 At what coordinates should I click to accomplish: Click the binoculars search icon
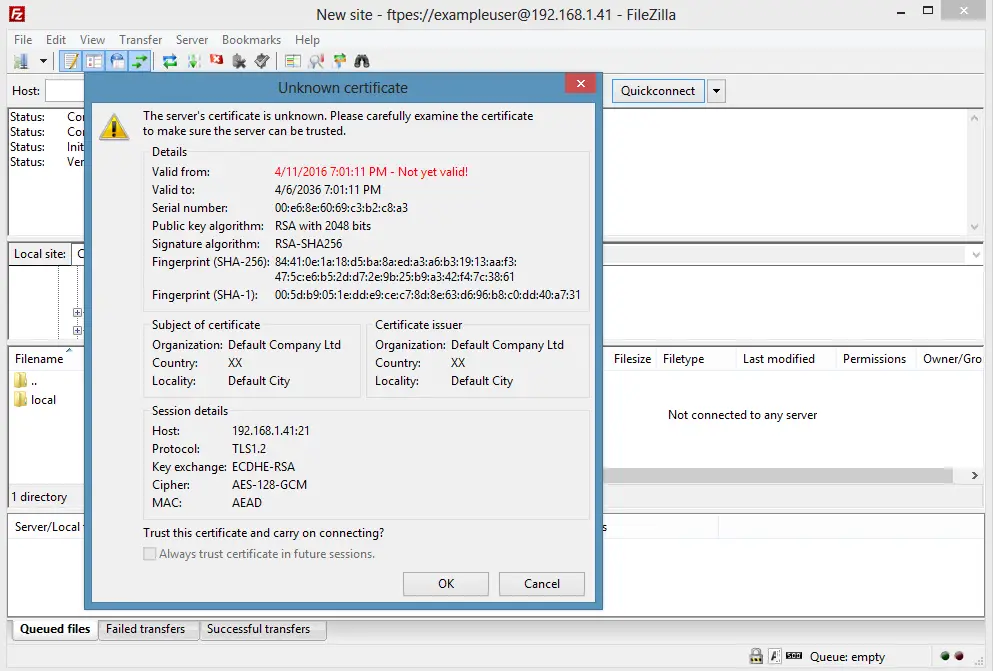click(x=362, y=61)
